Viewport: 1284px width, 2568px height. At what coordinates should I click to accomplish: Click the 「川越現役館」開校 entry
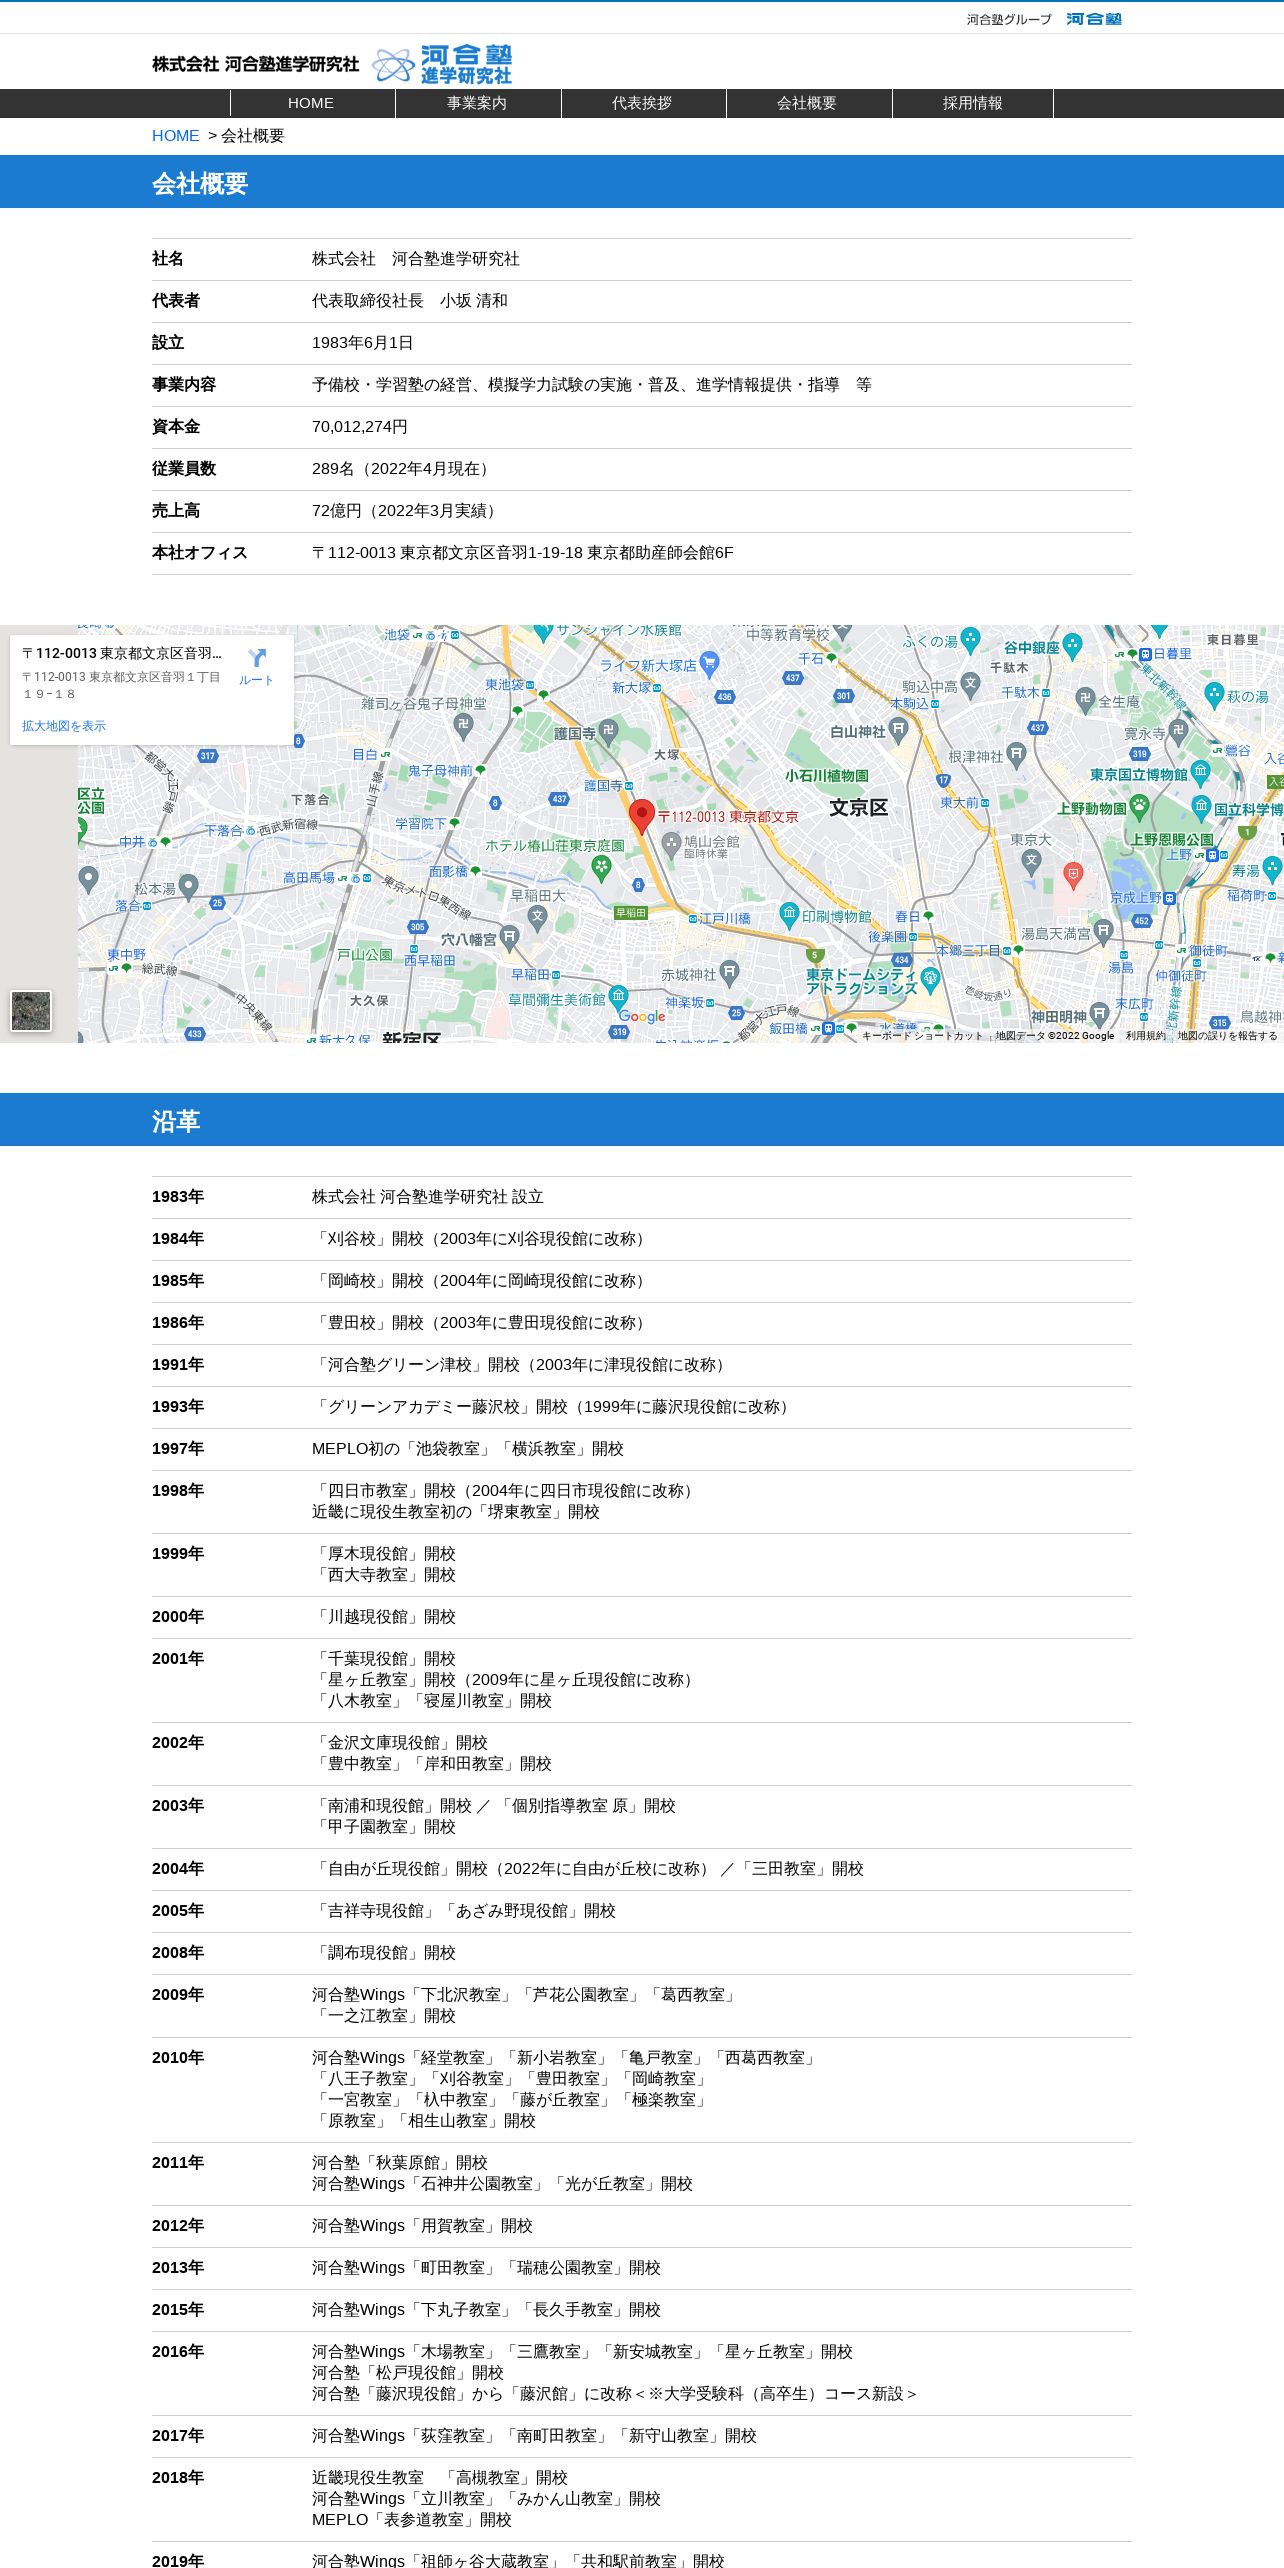(x=384, y=1617)
